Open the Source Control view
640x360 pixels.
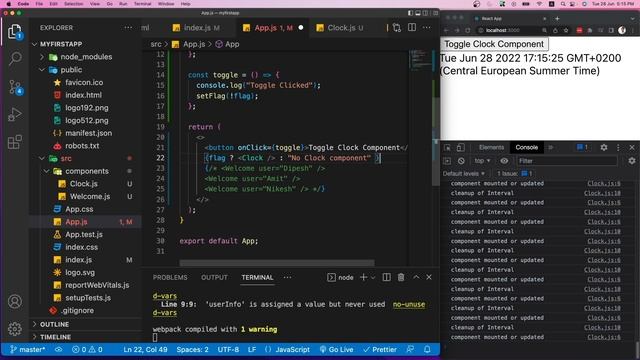click(15, 87)
